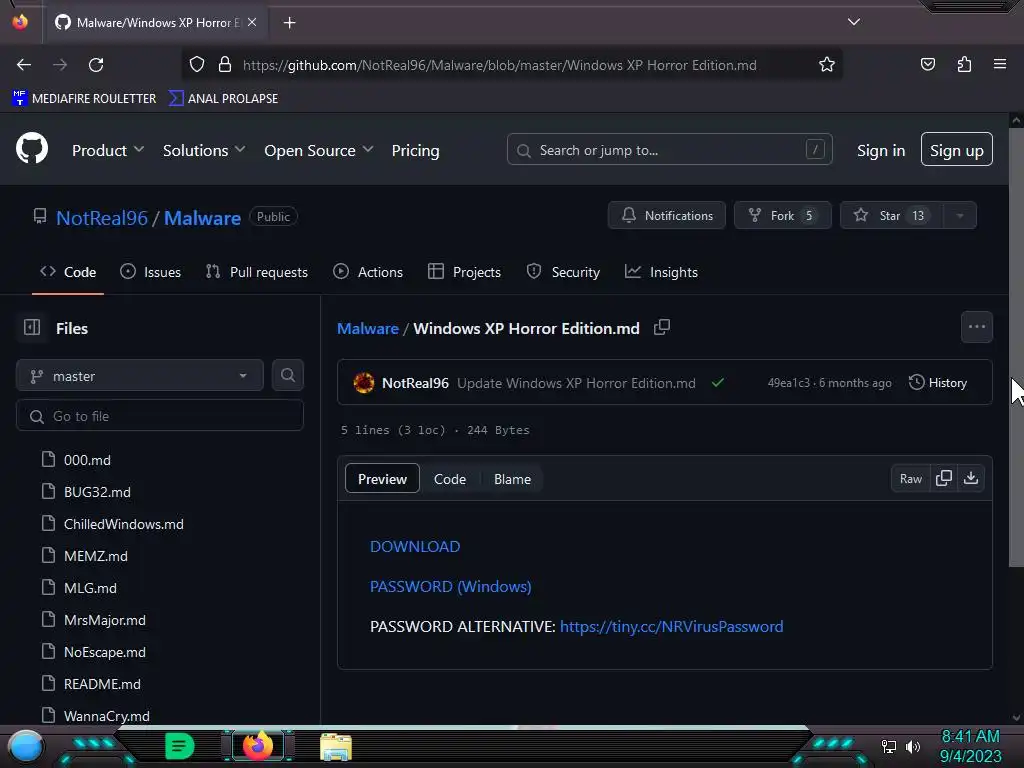Open the tracking protection shield icon
Image resolution: width=1024 pixels, height=768 pixels.
pyautogui.click(x=197, y=65)
